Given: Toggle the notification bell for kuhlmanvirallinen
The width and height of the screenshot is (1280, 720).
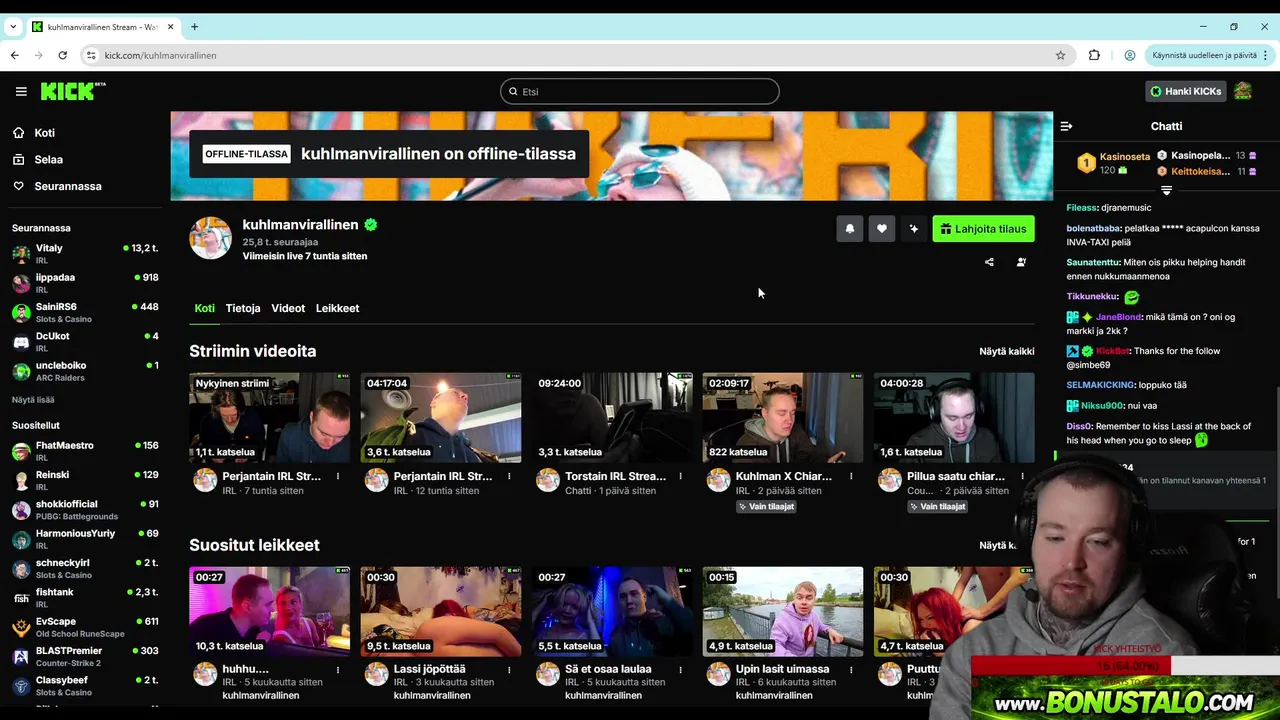Looking at the screenshot, I should click(x=850, y=229).
